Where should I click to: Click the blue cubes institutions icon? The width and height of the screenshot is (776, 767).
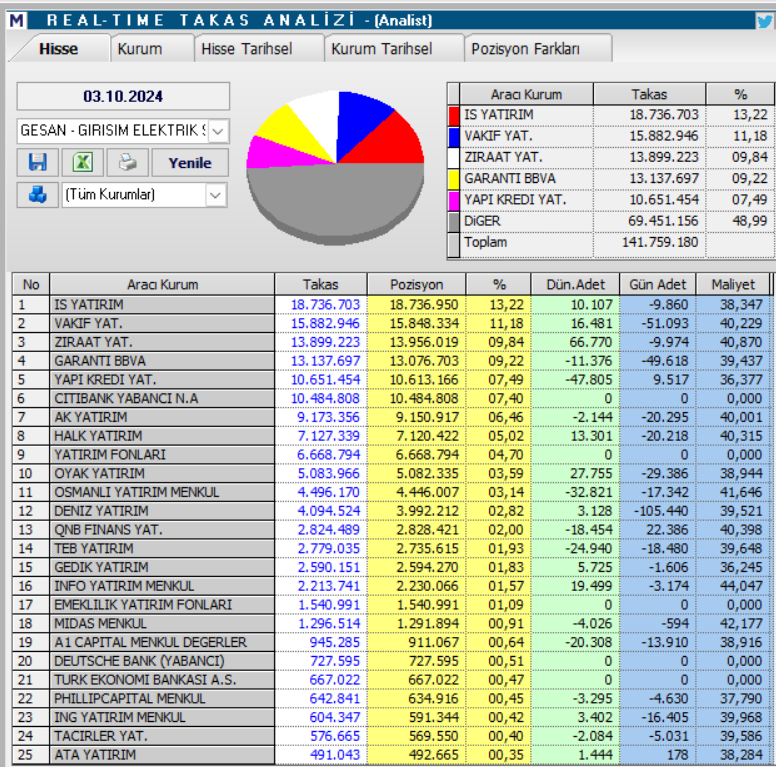coord(38,194)
